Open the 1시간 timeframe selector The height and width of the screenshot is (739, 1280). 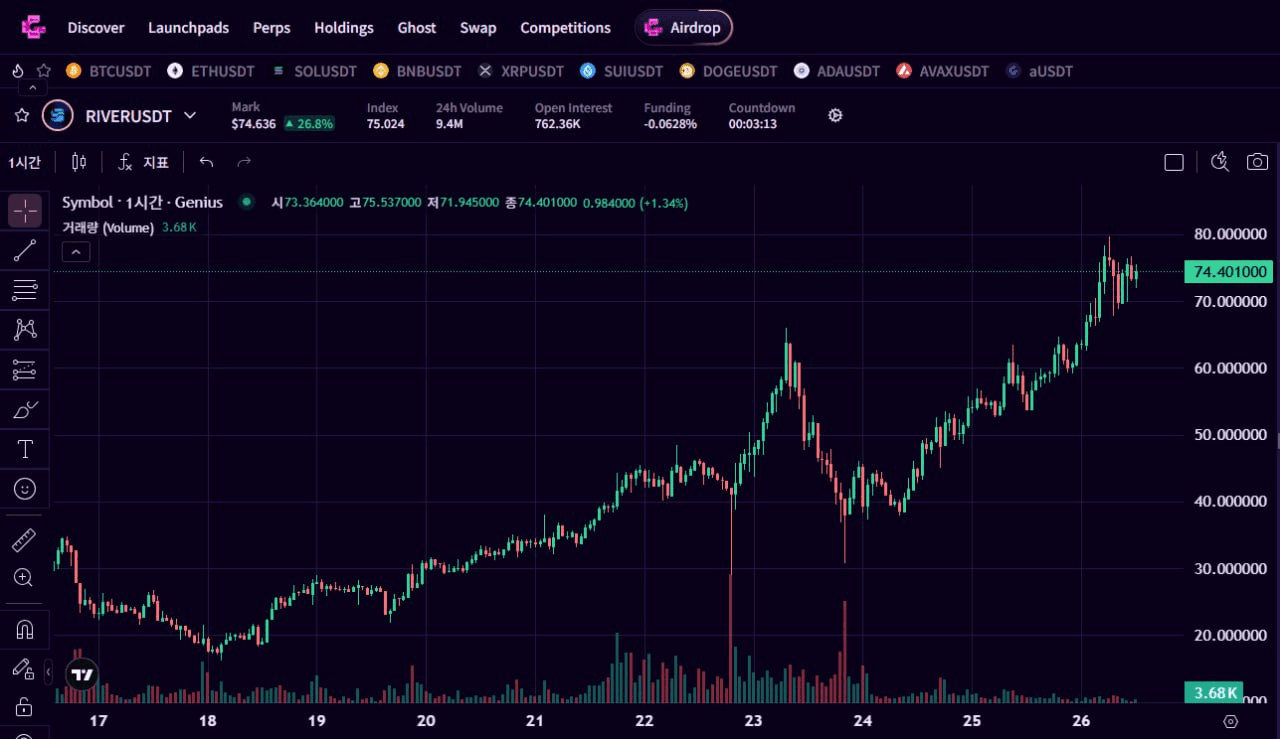coord(25,162)
